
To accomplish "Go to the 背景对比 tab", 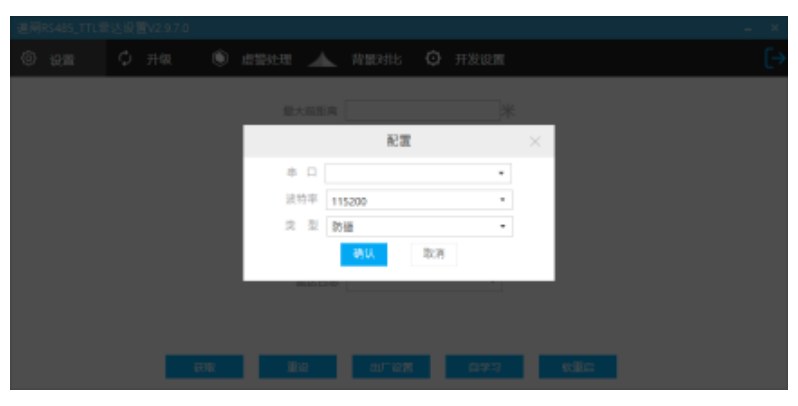I will pyautogui.click(x=355, y=59).
